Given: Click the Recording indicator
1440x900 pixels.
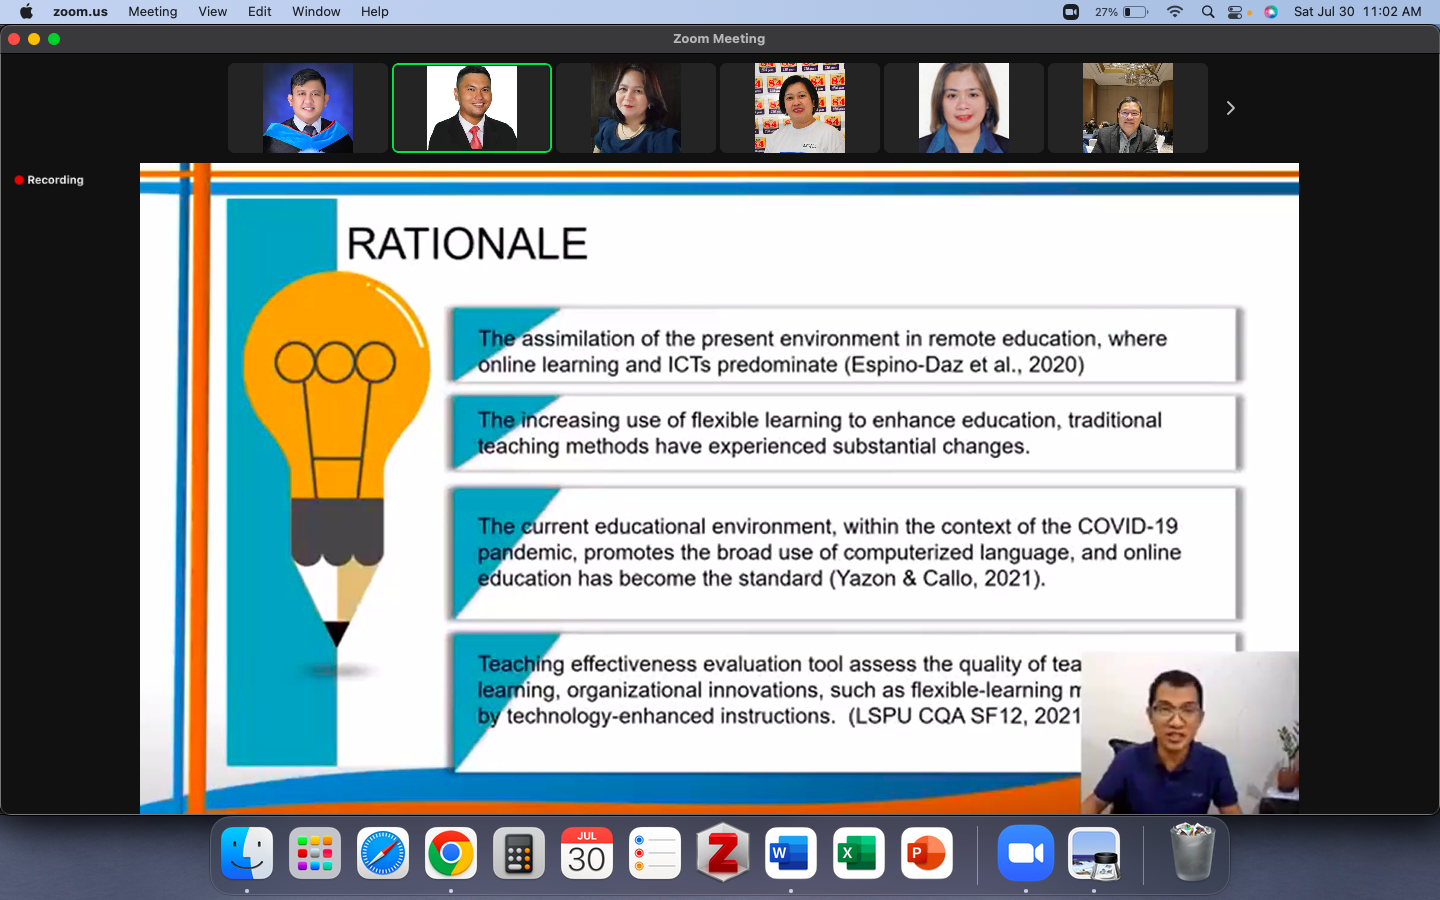Looking at the screenshot, I should (x=49, y=180).
